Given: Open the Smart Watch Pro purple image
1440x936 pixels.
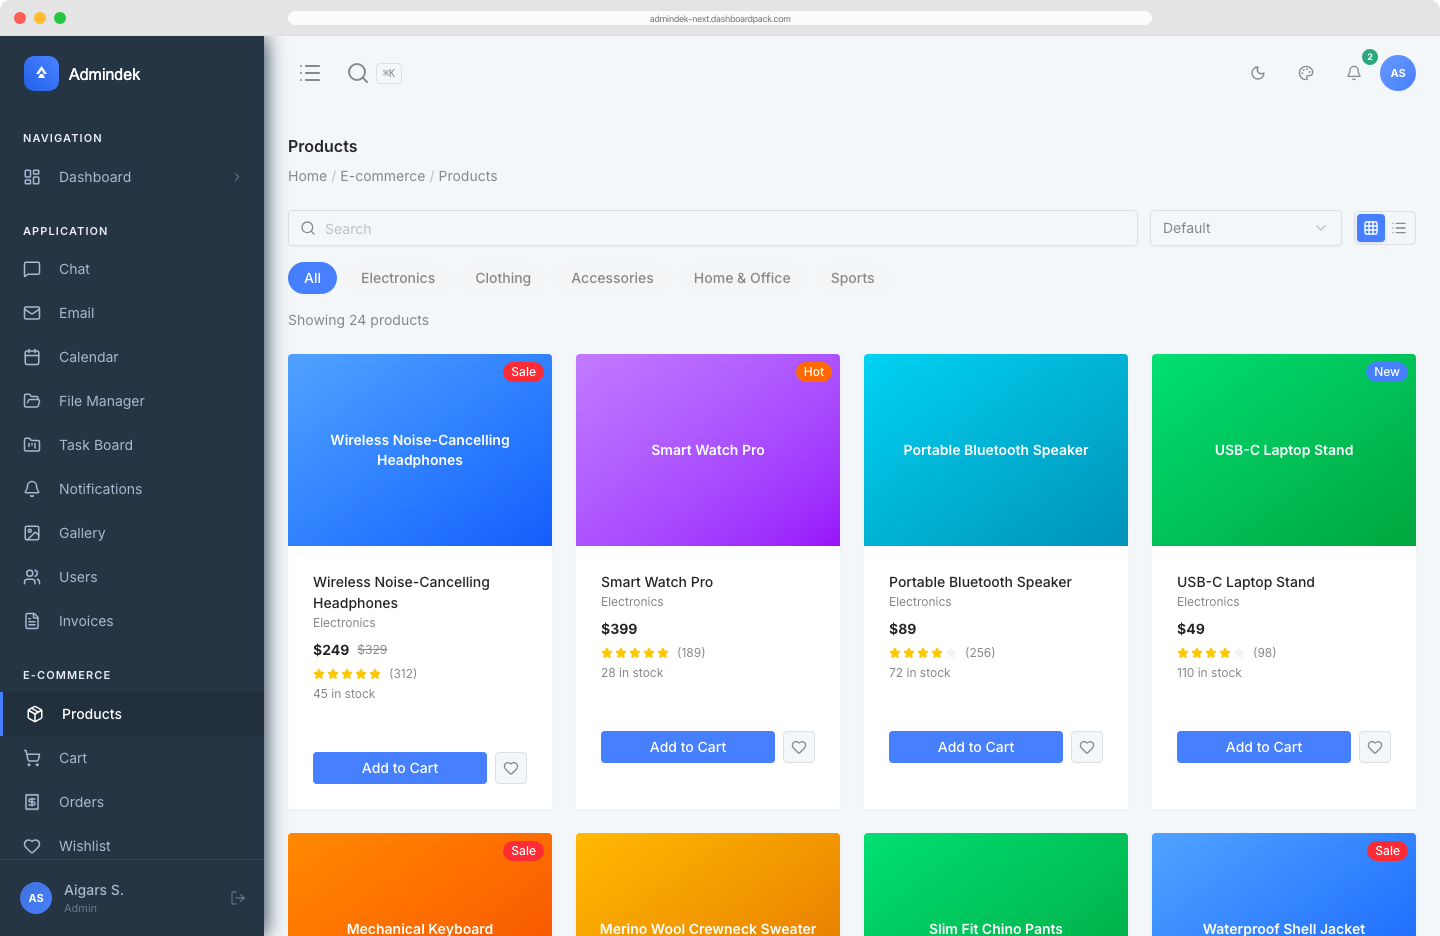Looking at the screenshot, I should (708, 450).
